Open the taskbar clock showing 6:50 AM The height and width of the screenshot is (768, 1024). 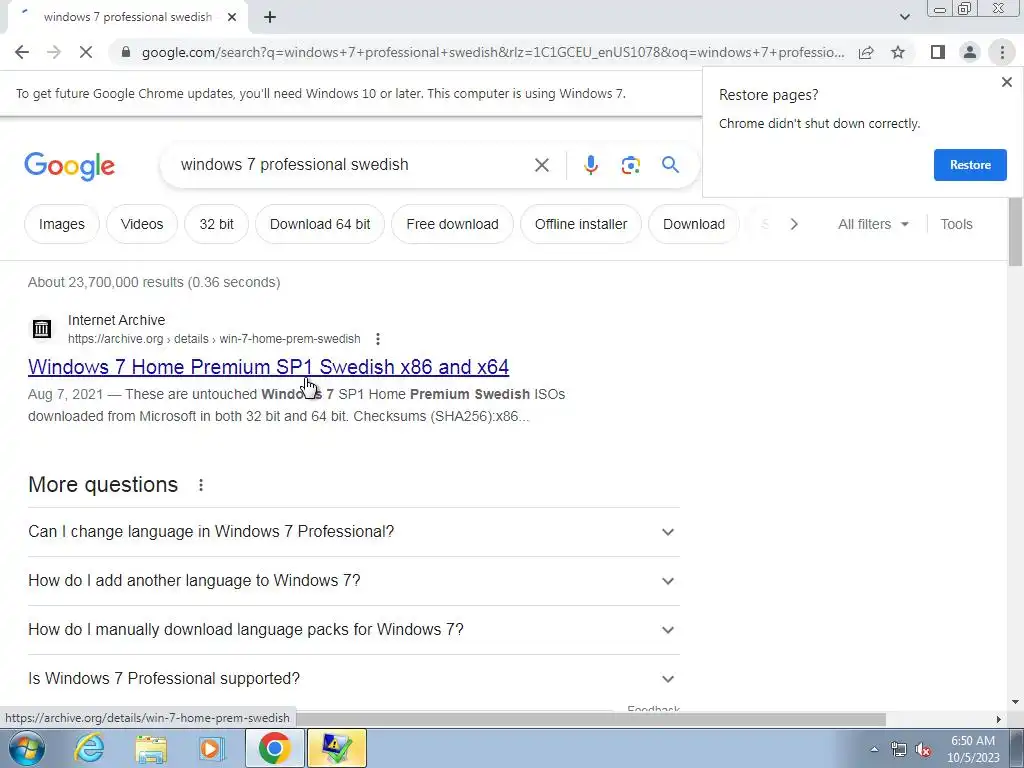pyautogui.click(x=973, y=749)
